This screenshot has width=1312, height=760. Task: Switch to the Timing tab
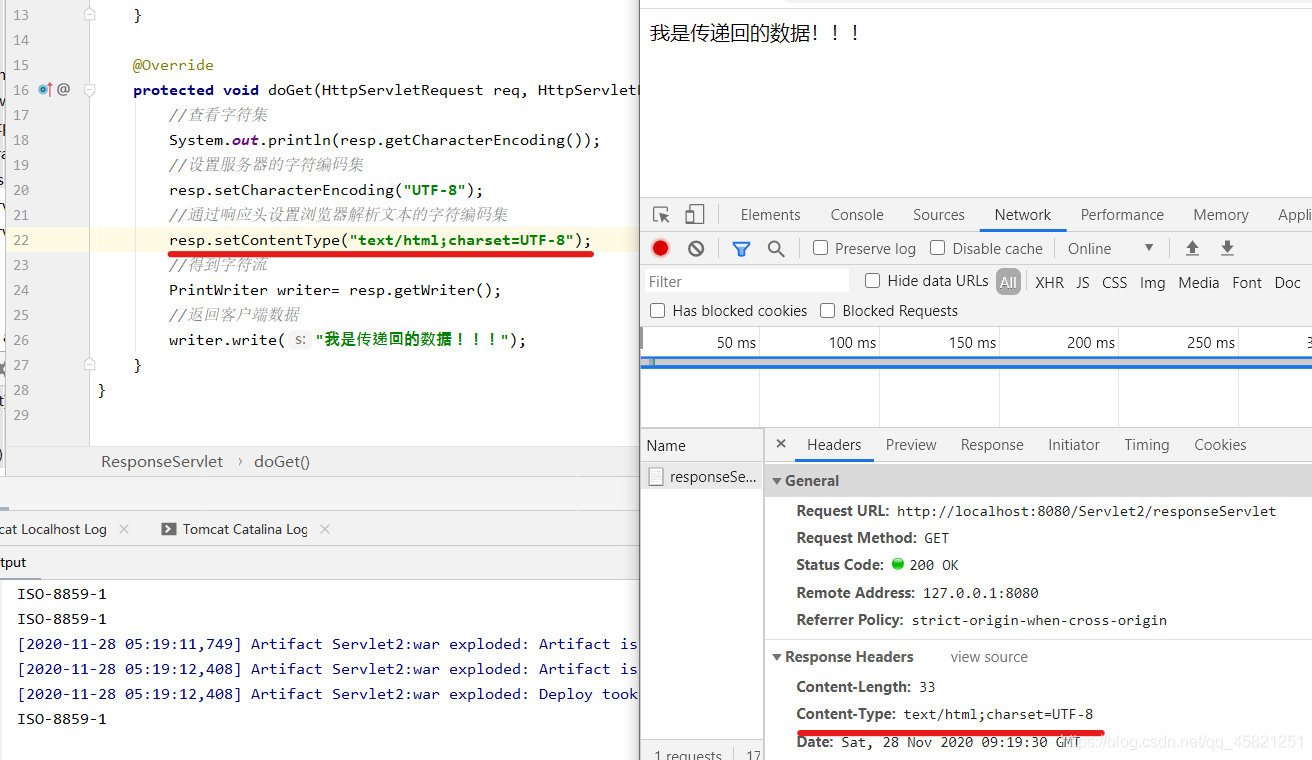(x=1146, y=445)
